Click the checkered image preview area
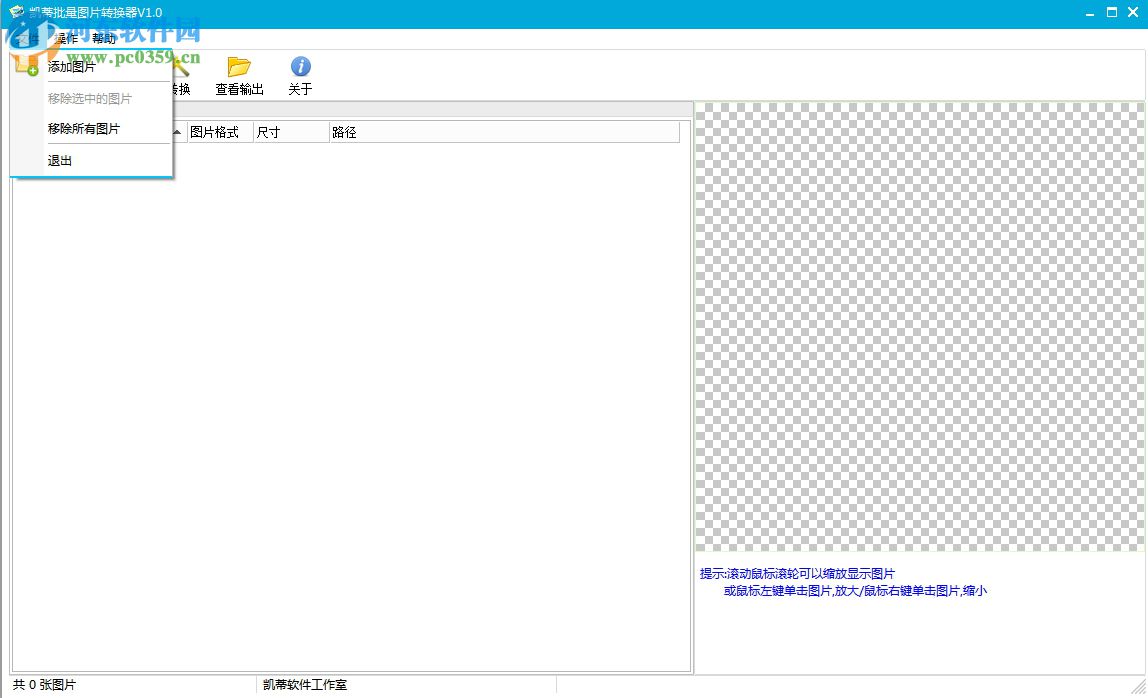Screen dimensions: 1148x698 point(920,327)
